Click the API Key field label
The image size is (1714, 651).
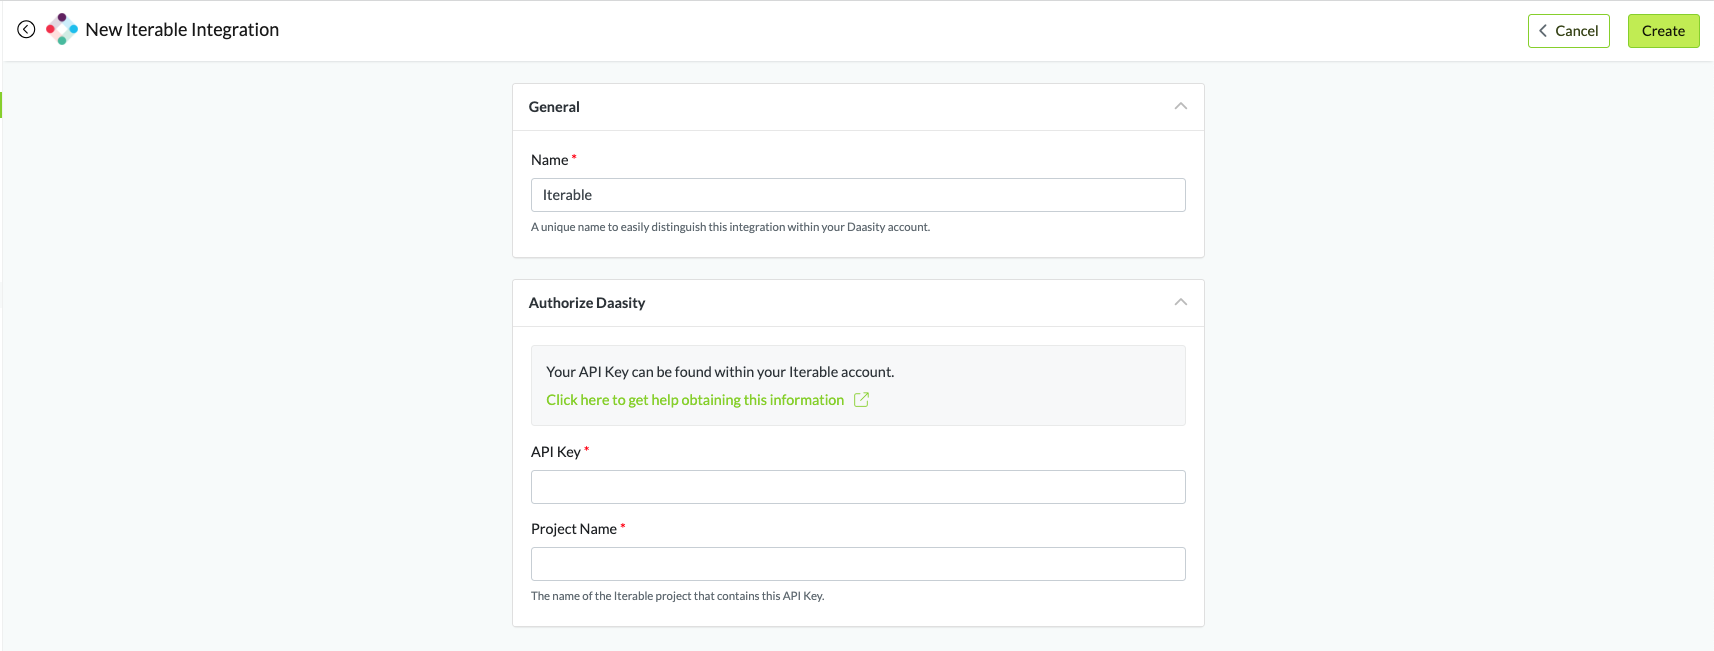pyautogui.click(x=555, y=452)
